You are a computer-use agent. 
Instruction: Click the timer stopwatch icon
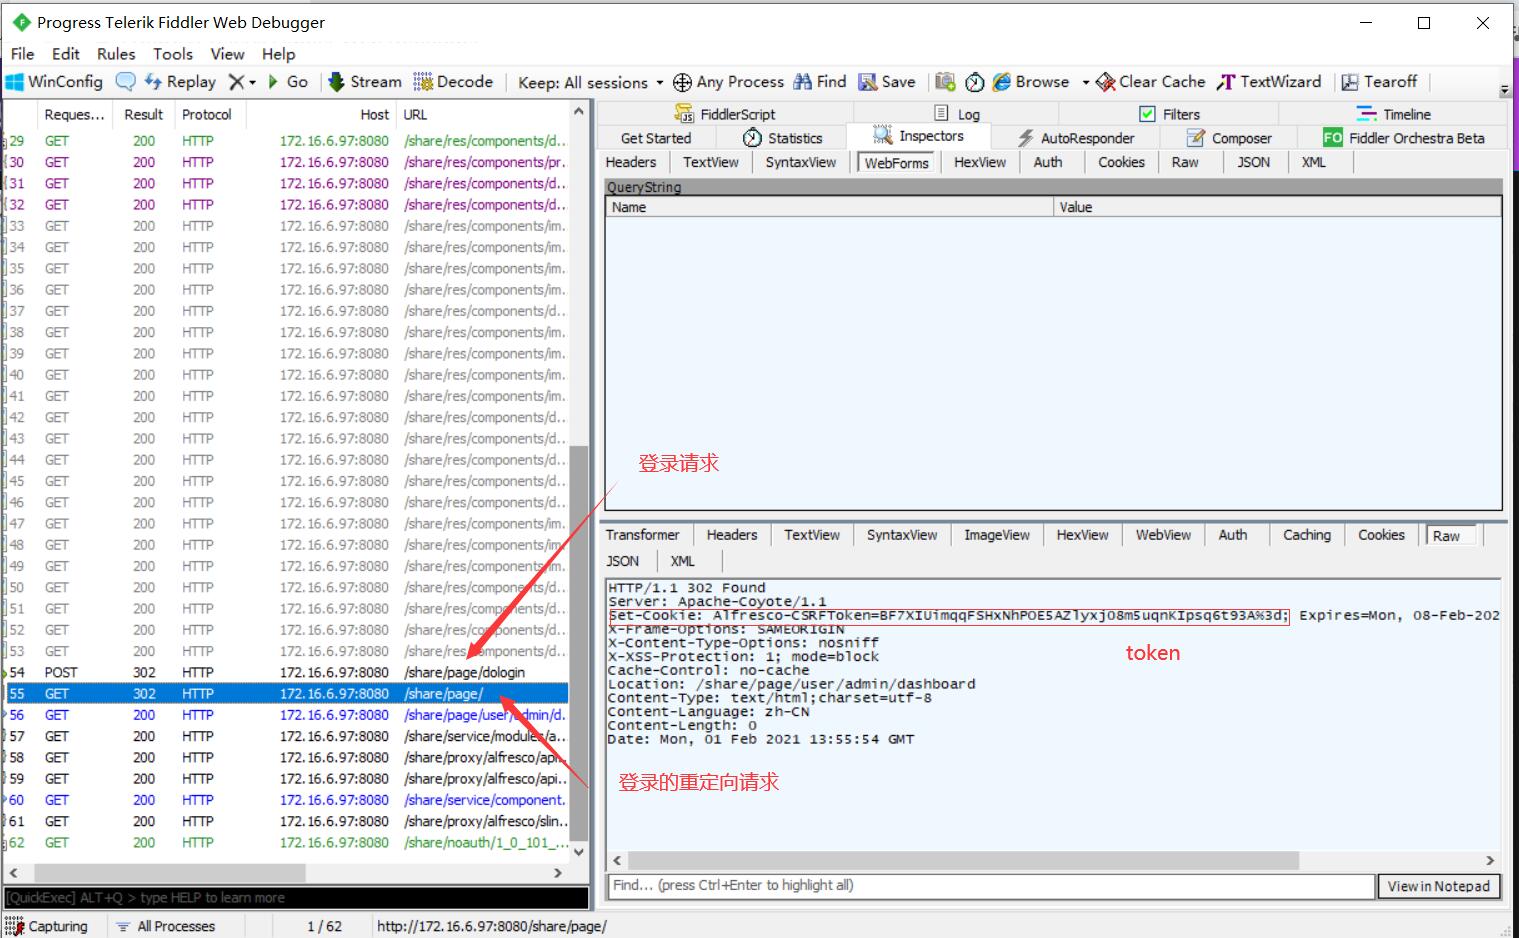tap(975, 82)
